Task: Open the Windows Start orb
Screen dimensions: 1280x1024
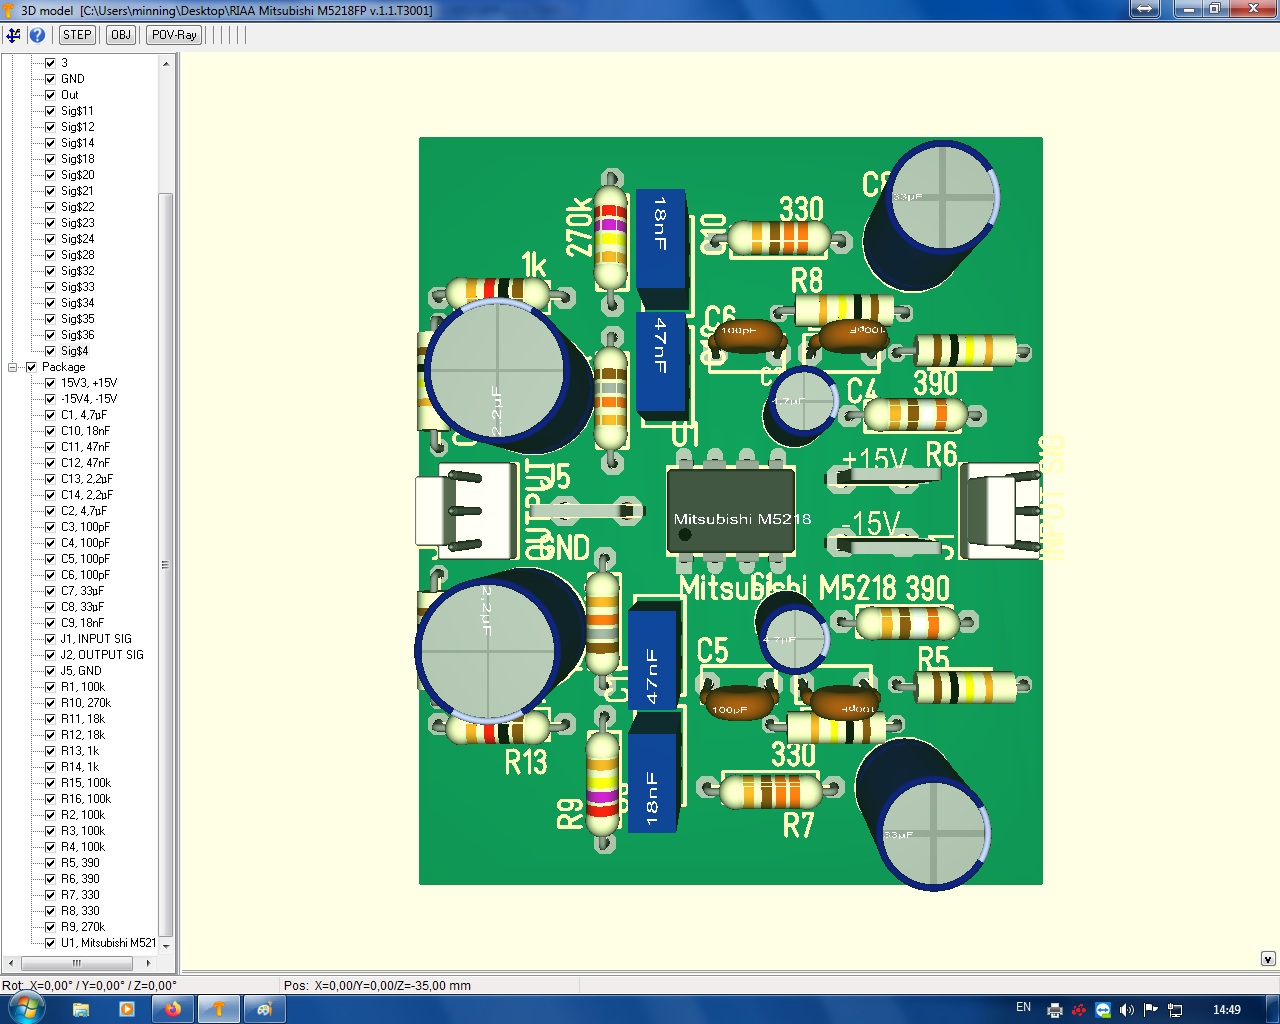Action: click(x=27, y=1008)
